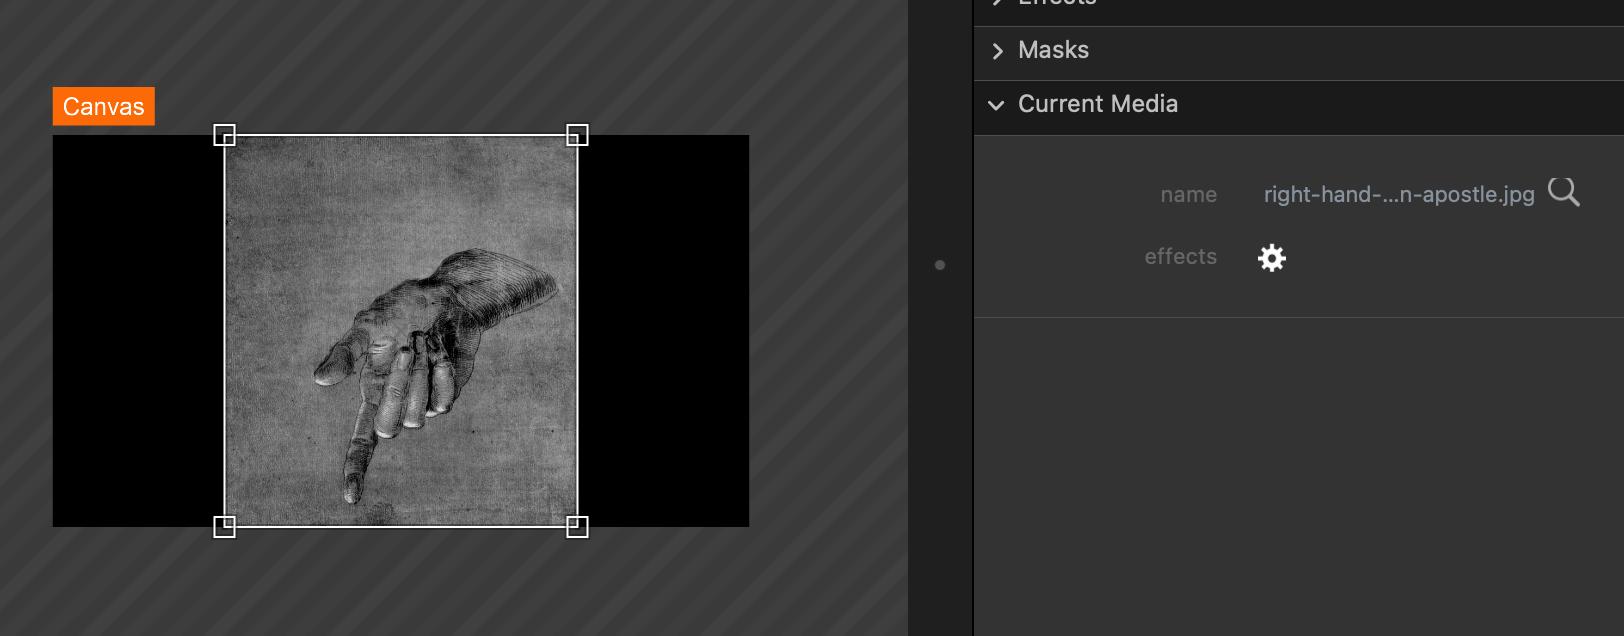Click the black canvas area left of image
The height and width of the screenshot is (636, 1624).
click(138, 330)
